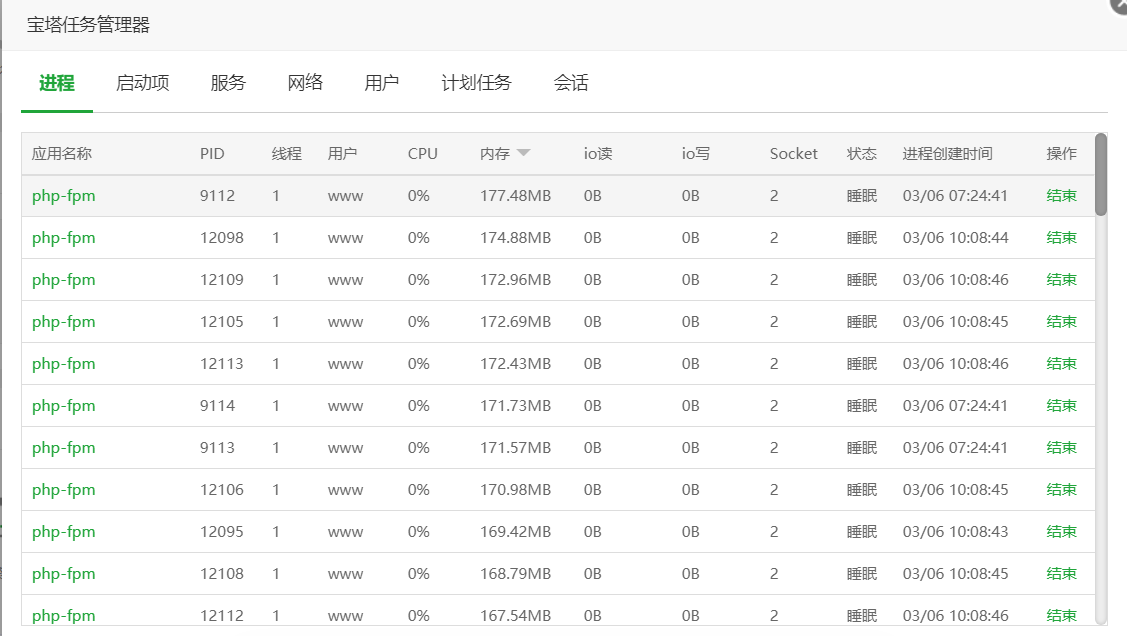
Task: Switch to the 启动项 tab
Action: point(143,83)
